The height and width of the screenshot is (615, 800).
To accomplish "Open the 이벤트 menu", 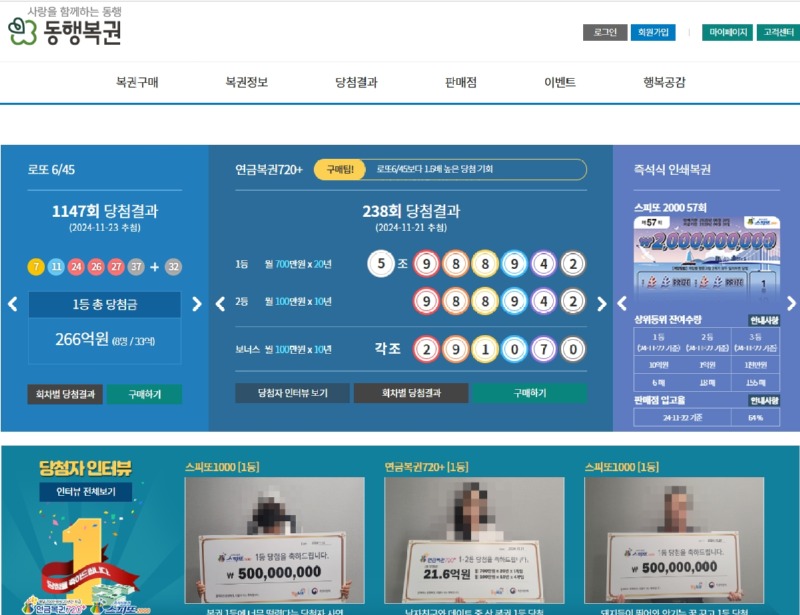I will (x=560, y=82).
